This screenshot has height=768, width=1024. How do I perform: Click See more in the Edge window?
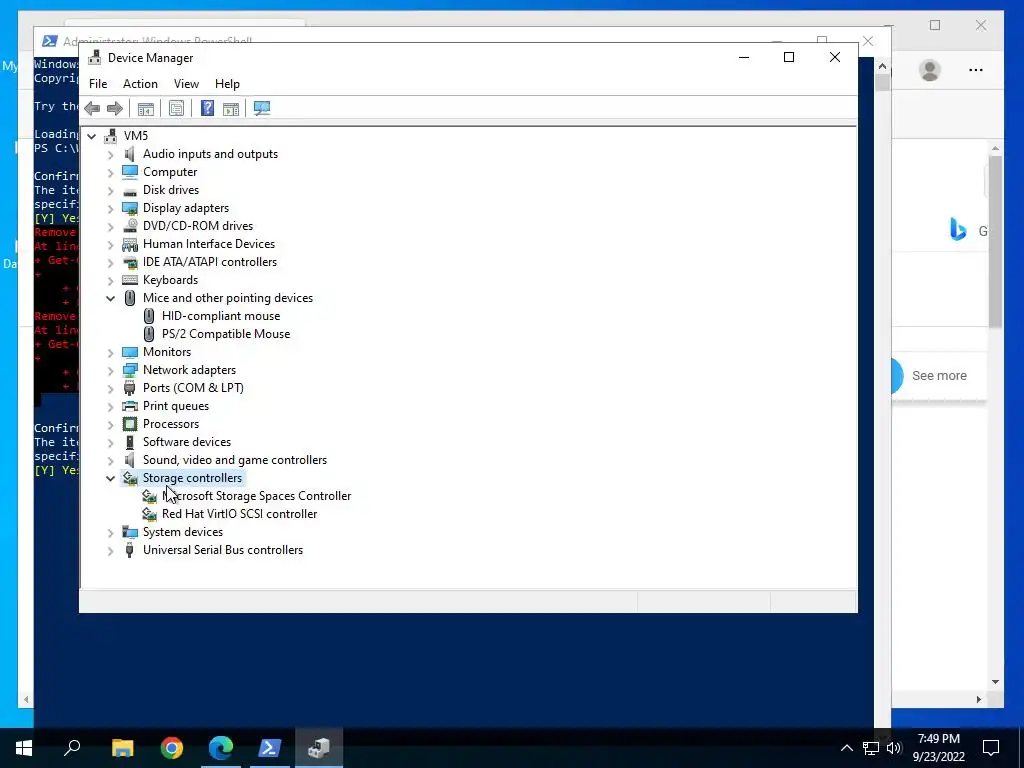point(939,376)
